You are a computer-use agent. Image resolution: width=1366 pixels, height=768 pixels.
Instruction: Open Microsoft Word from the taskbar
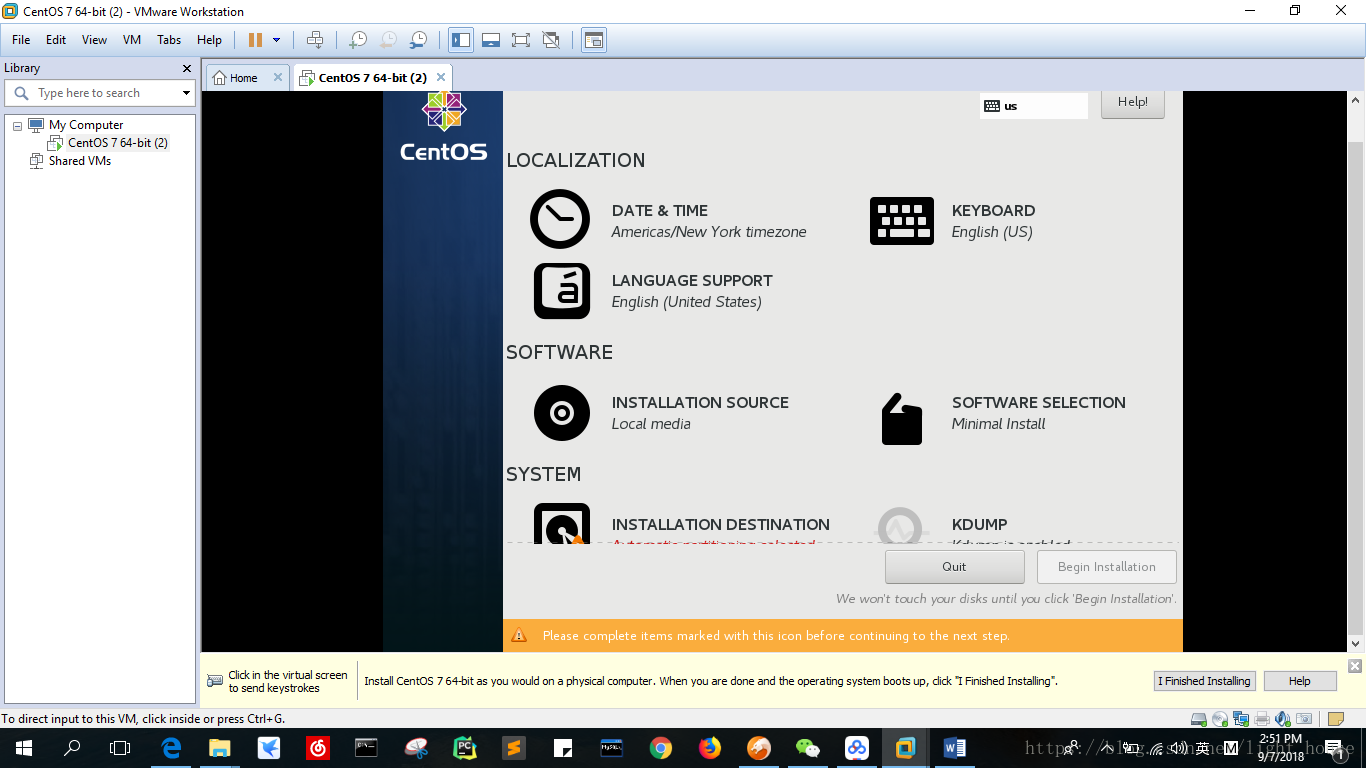pyautogui.click(x=954, y=748)
